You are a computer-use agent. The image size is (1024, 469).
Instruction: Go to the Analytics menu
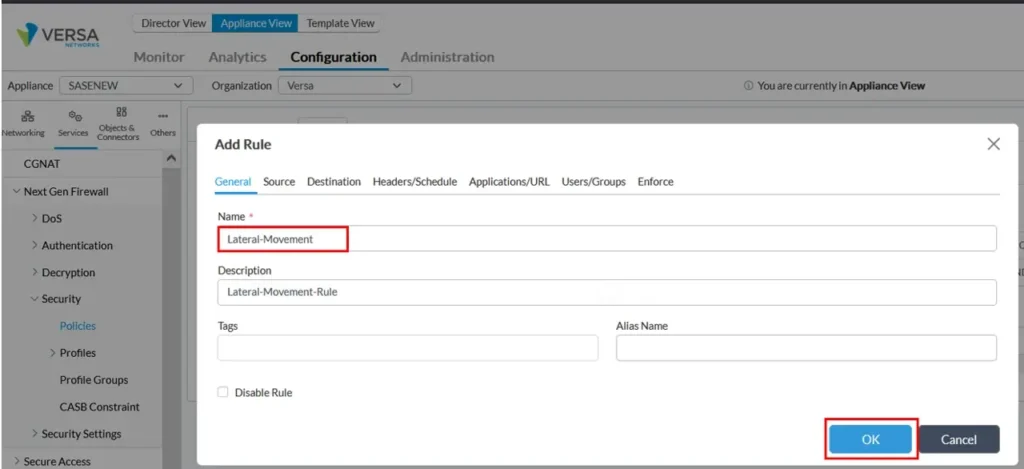[x=237, y=57]
